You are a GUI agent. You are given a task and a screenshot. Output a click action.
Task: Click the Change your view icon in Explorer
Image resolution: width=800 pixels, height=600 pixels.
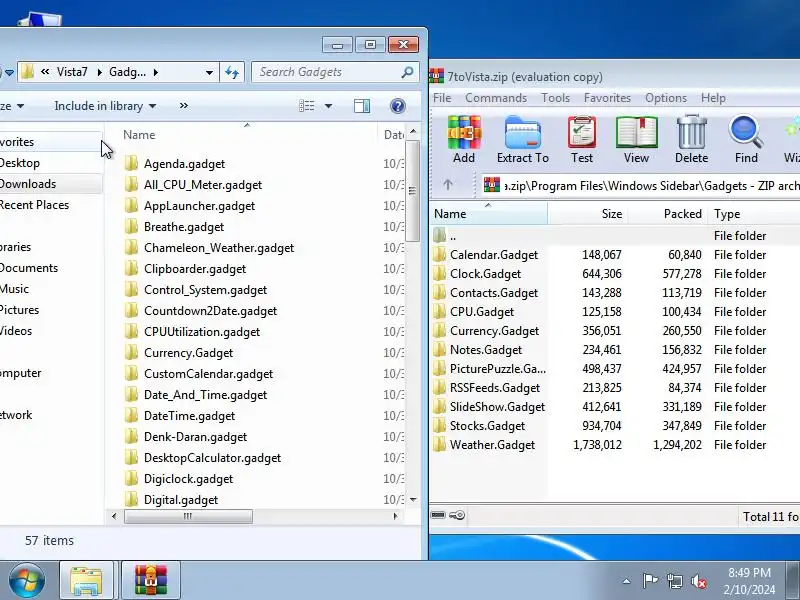coord(307,106)
